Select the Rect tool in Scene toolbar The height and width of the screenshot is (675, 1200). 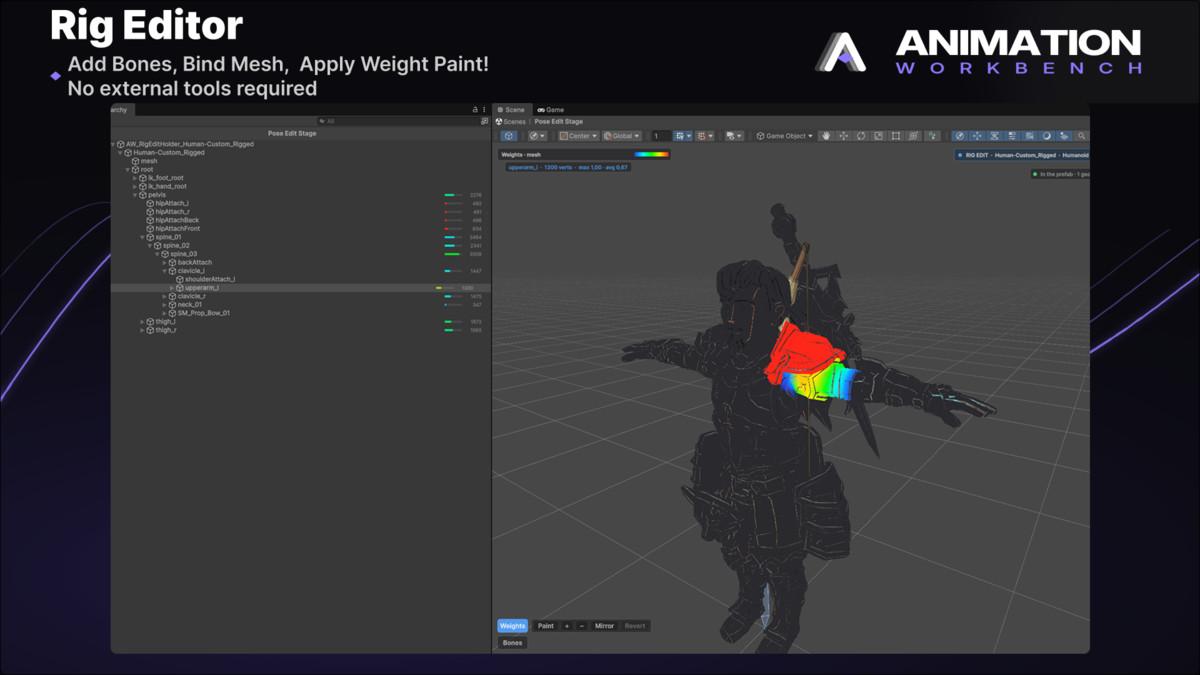tap(896, 136)
